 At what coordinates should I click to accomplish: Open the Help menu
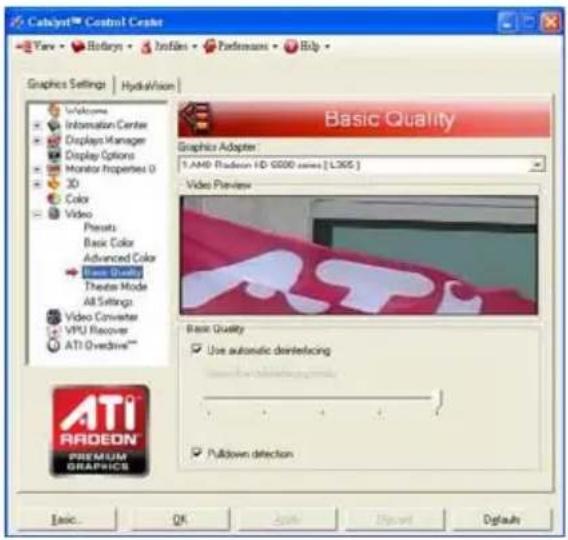pyautogui.click(x=307, y=46)
